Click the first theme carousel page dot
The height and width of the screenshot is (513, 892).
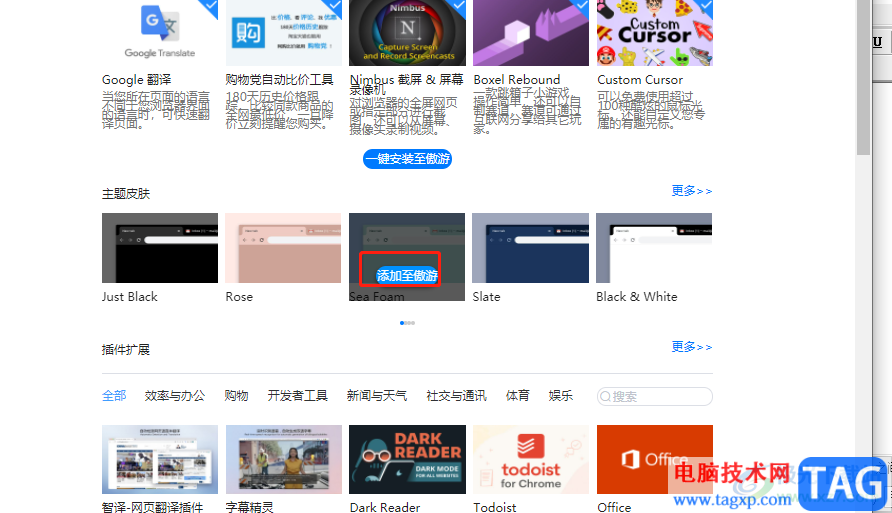click(402, 323)
